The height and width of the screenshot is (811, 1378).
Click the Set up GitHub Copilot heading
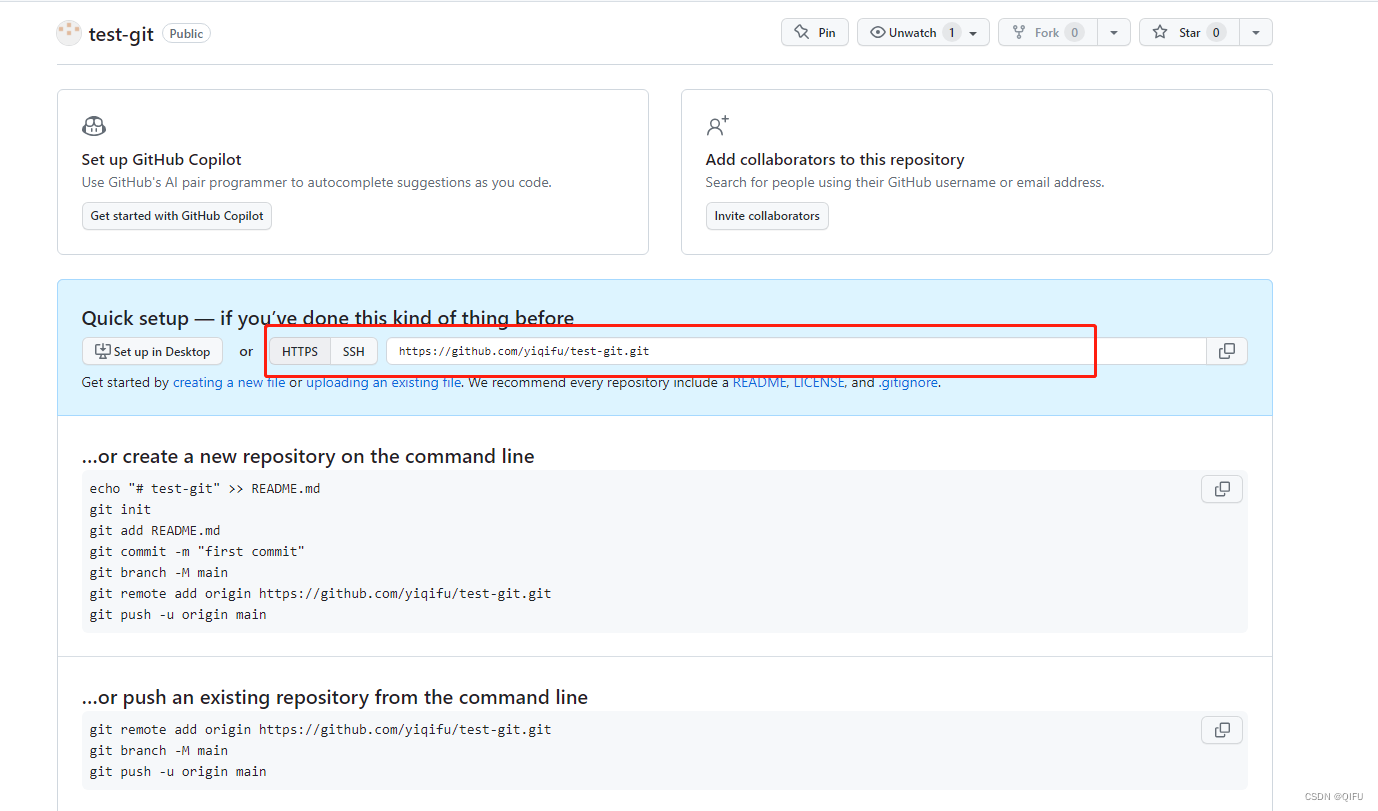click(162, 159)
